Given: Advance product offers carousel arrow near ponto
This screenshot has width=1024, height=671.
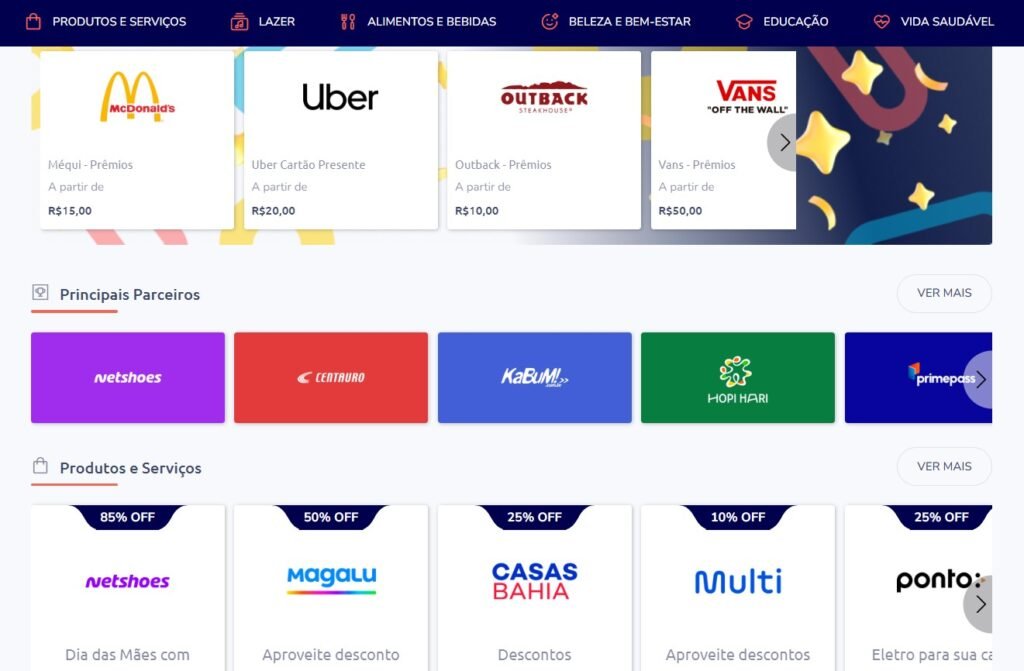Looking at the screenshot, I should pyautogui.click(x=978, y=604).
